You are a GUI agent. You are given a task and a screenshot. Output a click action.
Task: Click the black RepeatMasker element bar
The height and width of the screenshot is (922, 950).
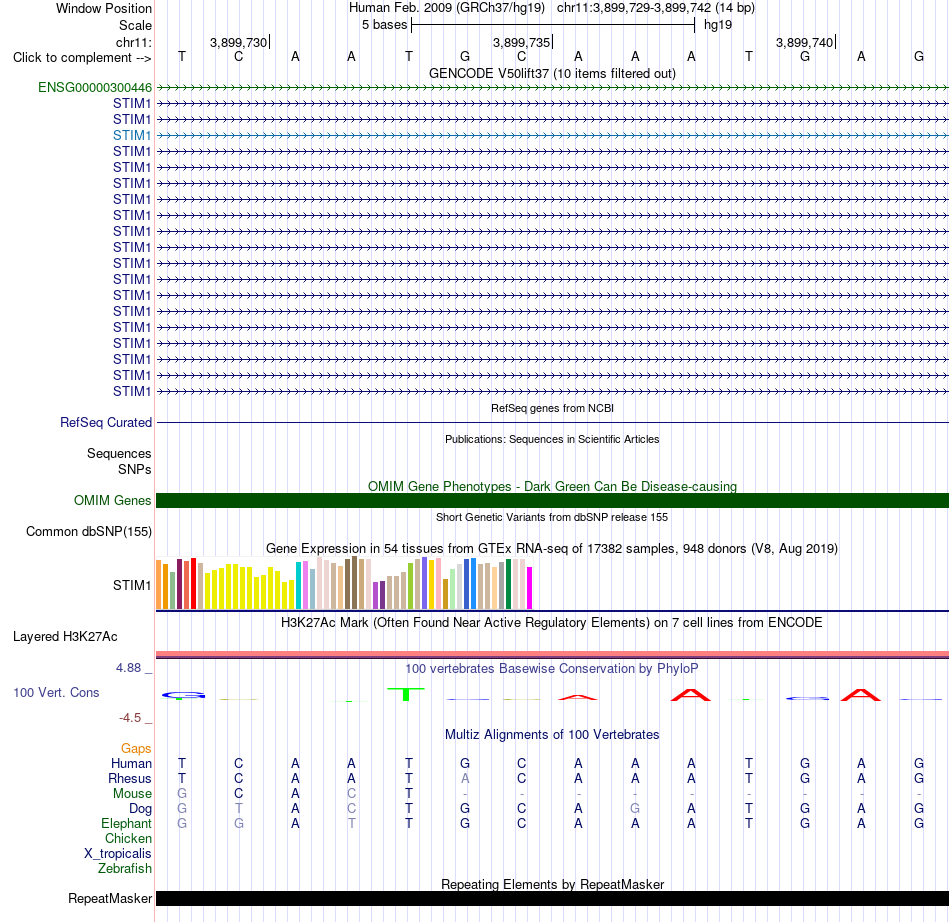pyautogui.click(x=552, y=898)
